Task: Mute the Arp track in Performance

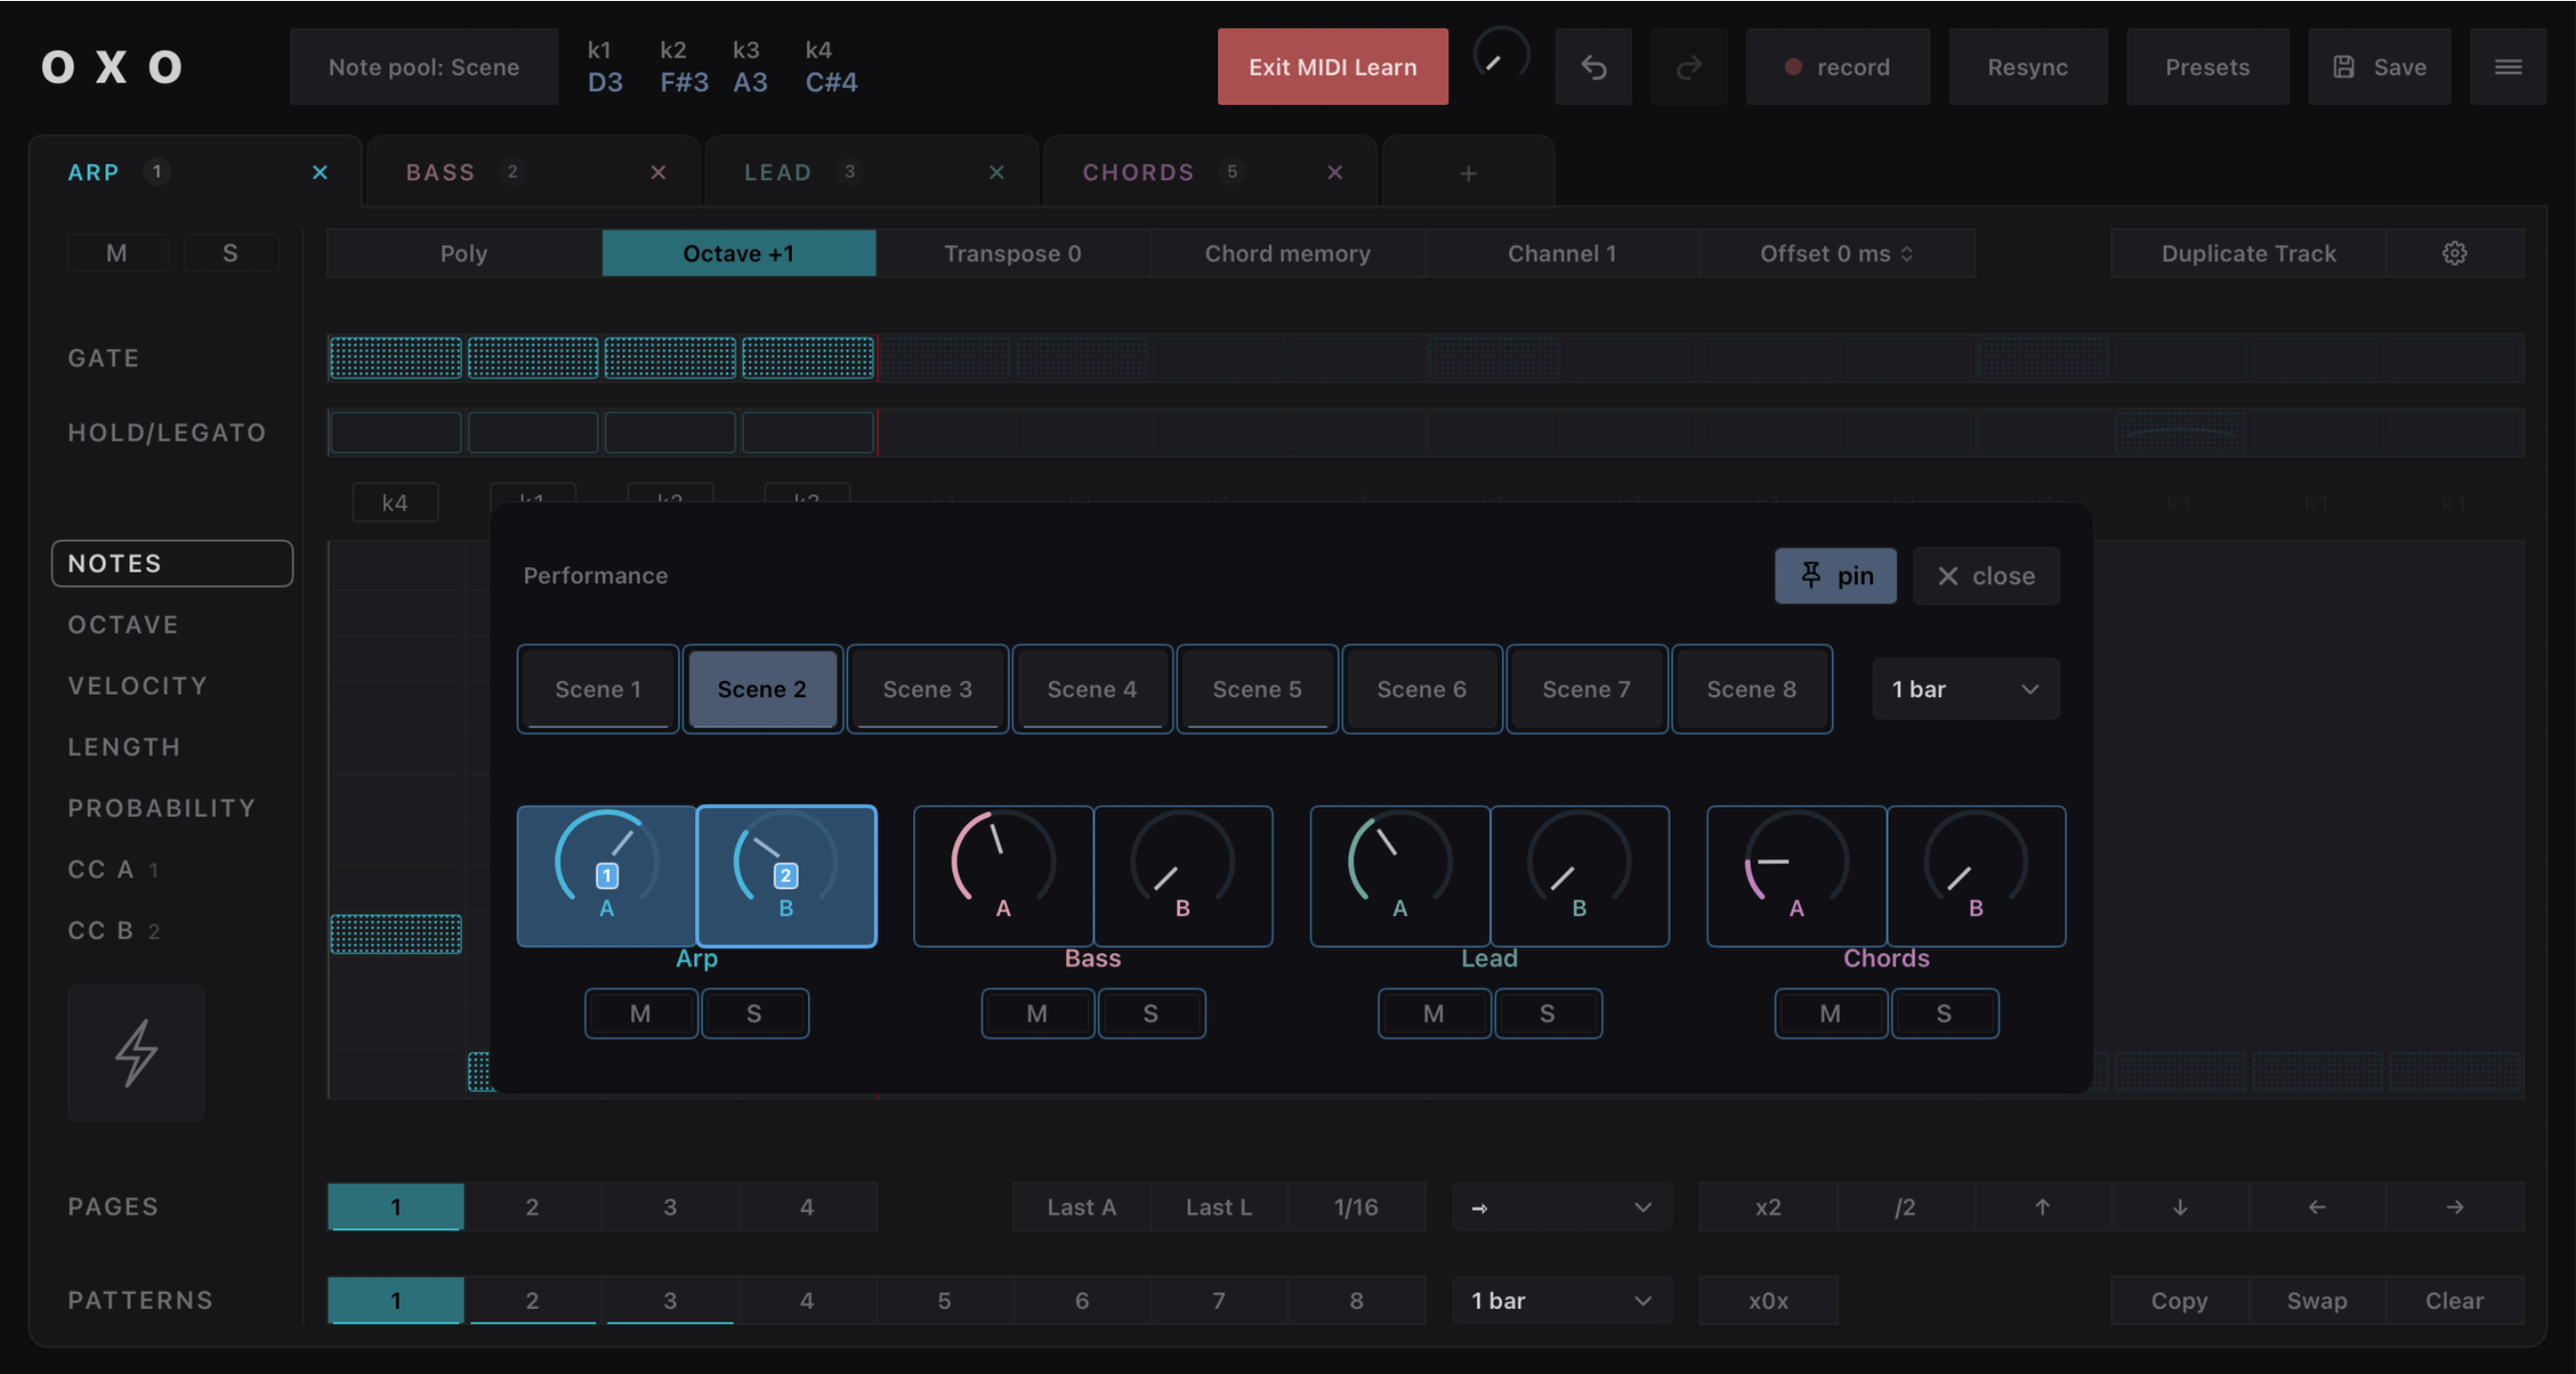Action: [x=641, y=1013]
